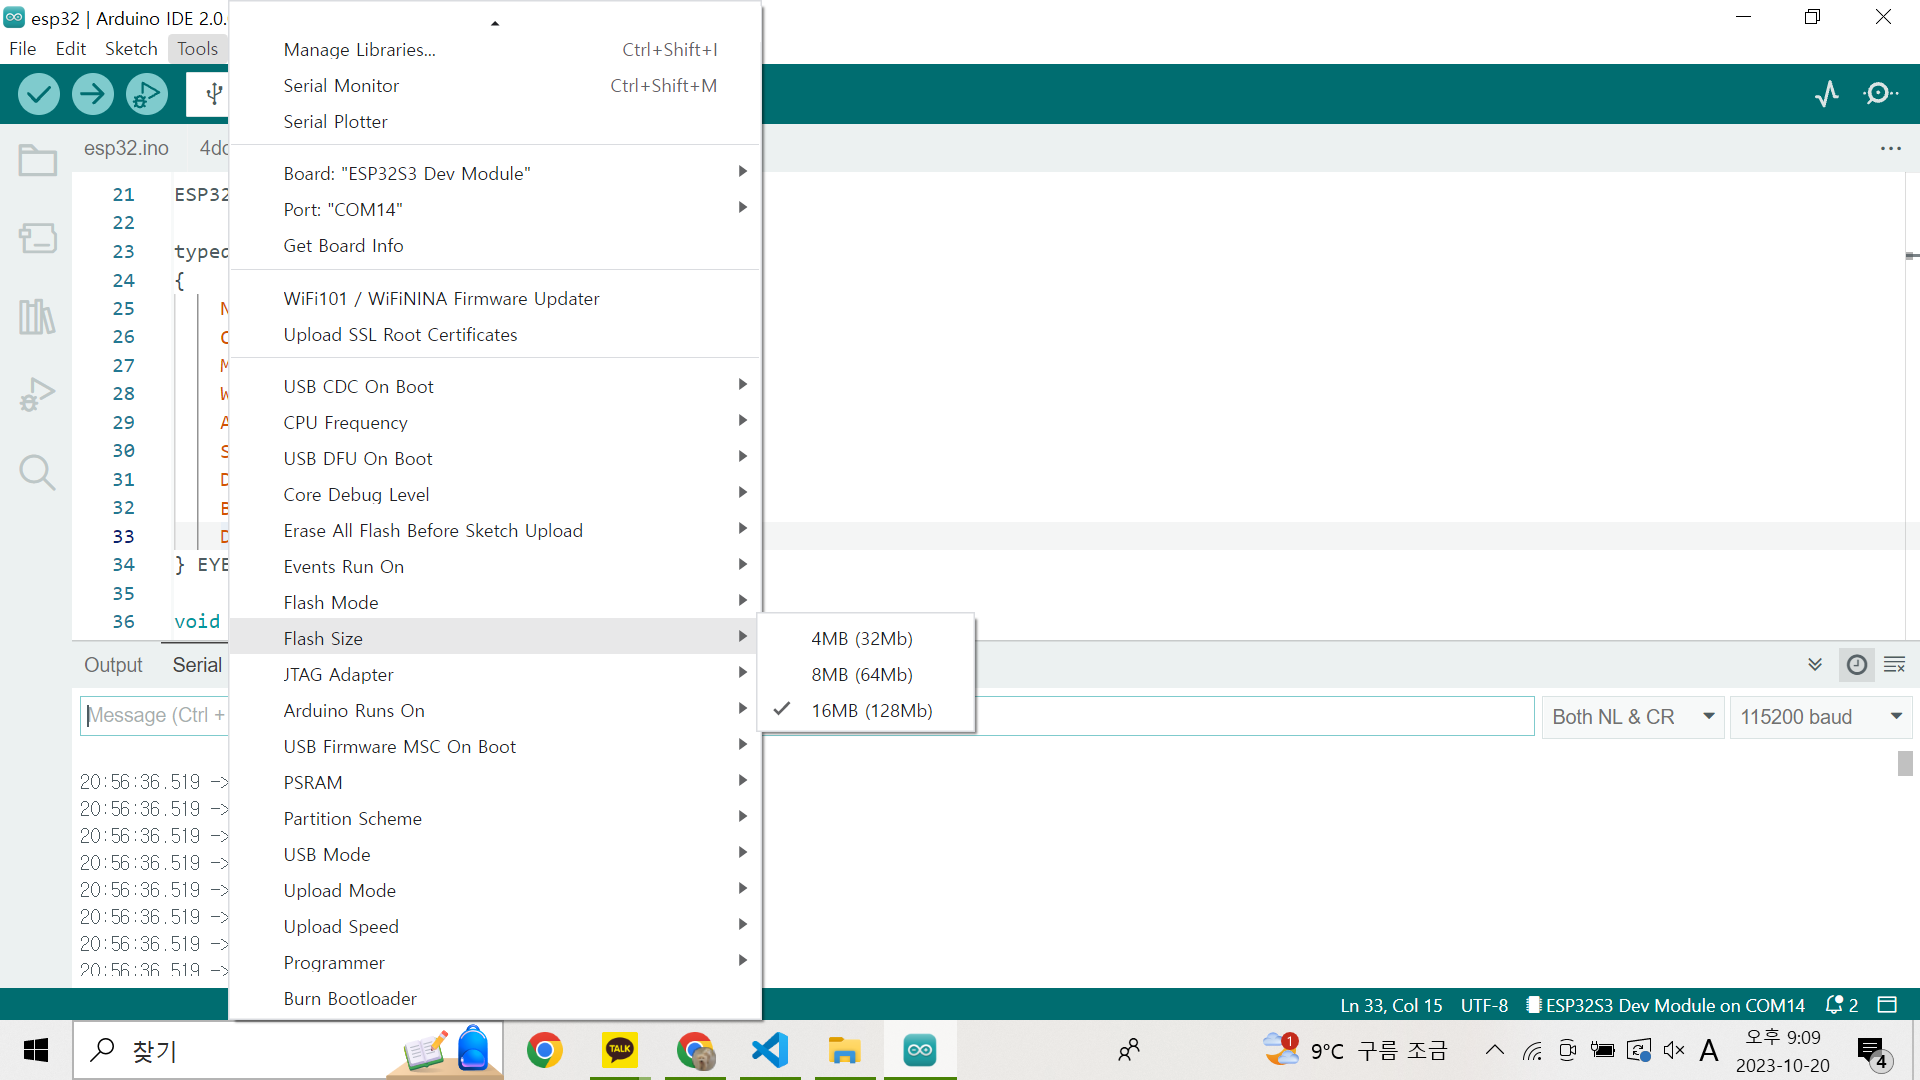Switch to the esp32.ino editor tab
This screenshot has height=1080, width=1920.
point(126,148)
